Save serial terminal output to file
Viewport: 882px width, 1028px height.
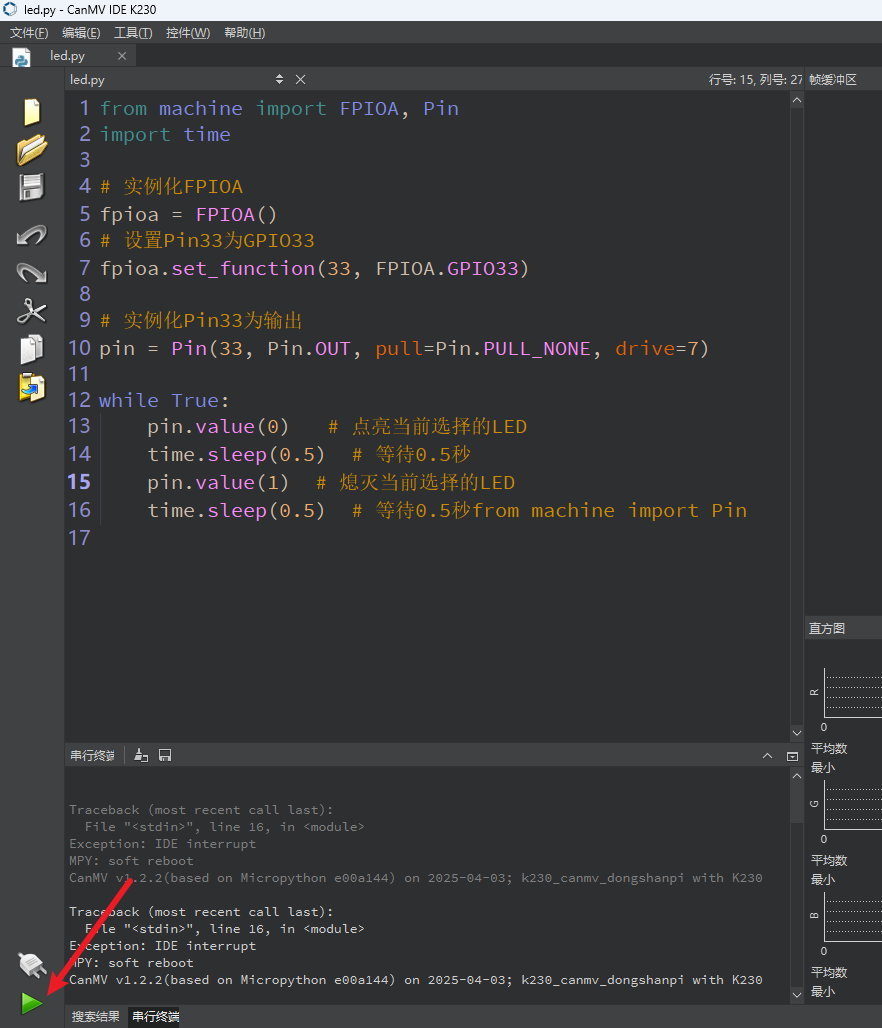click(x=165, y=755)
